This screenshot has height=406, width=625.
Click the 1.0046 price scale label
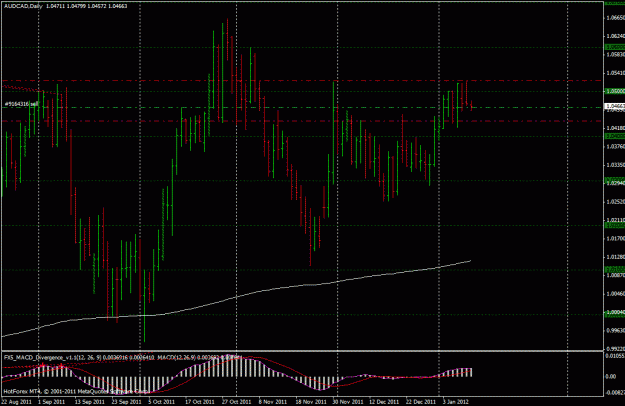coord(615,294)
